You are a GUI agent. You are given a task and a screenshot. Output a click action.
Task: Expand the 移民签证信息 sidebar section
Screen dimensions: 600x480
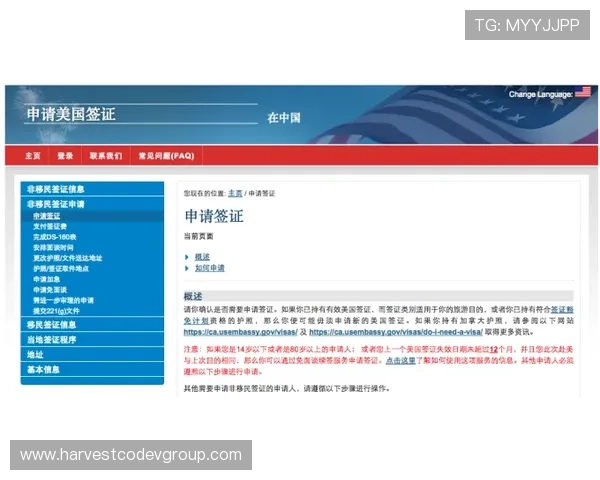point(92,325)
